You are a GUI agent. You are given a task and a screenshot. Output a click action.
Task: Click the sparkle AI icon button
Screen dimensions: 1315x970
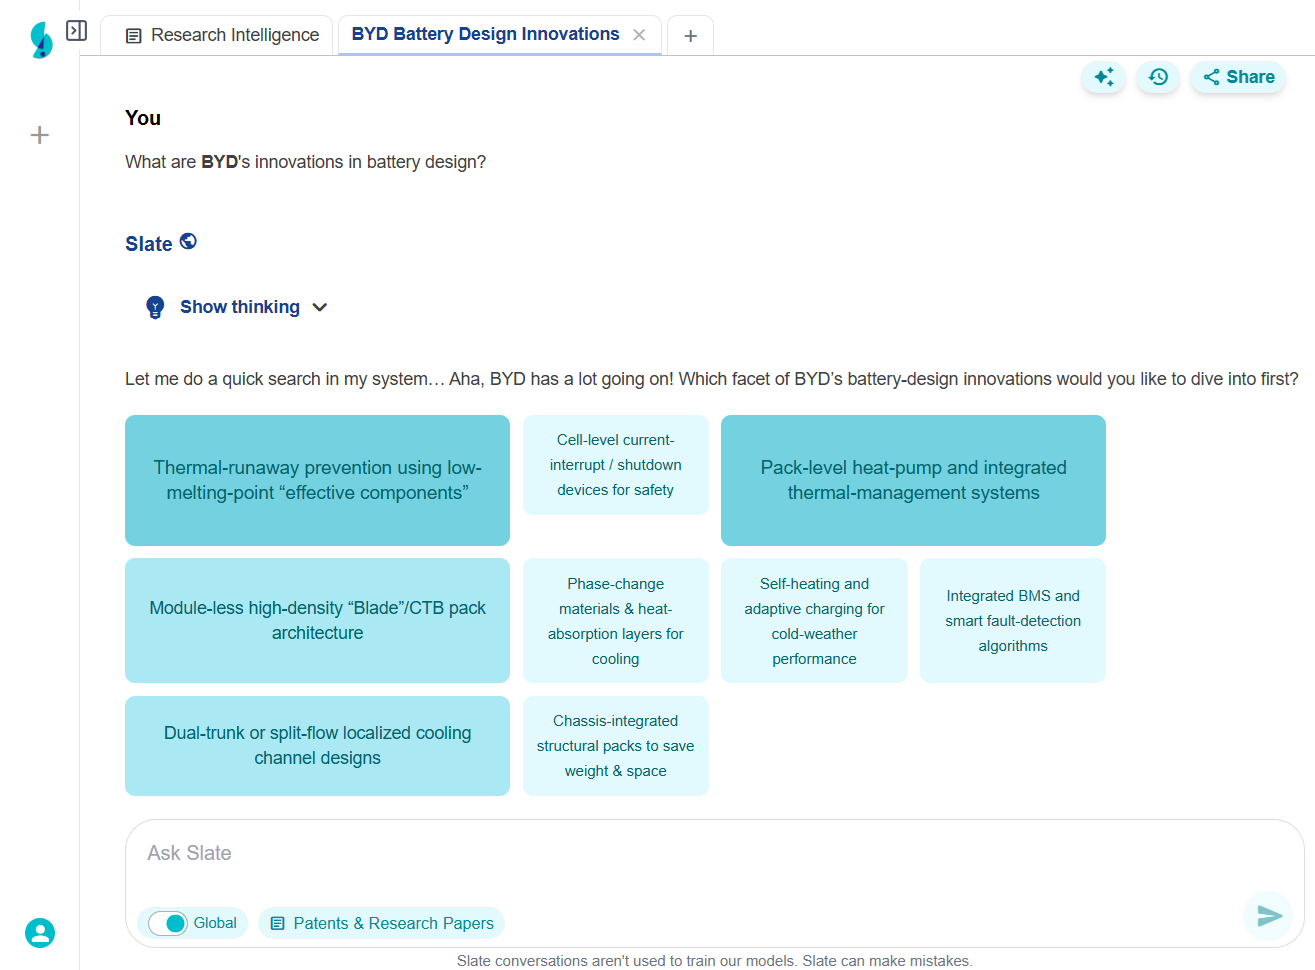(x=1104, y=77)
